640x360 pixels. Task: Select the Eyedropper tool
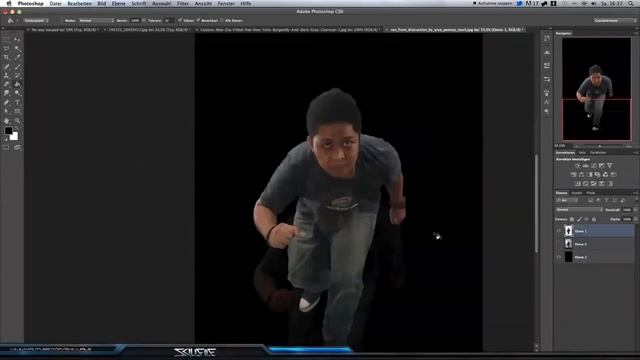[17, 58]
